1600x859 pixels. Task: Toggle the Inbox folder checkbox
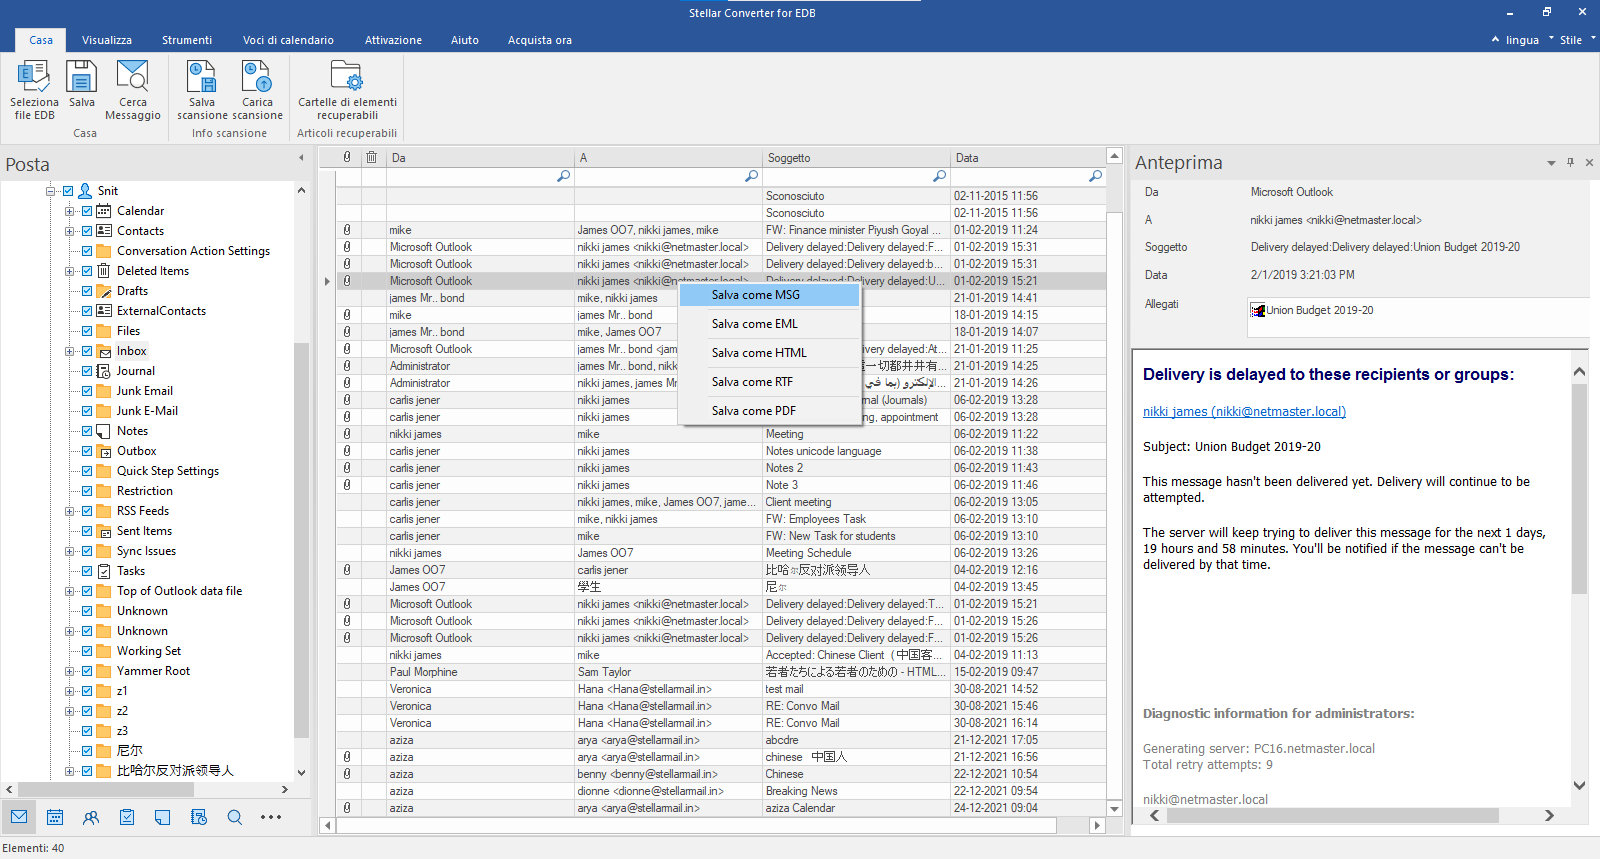click(87, 351)
